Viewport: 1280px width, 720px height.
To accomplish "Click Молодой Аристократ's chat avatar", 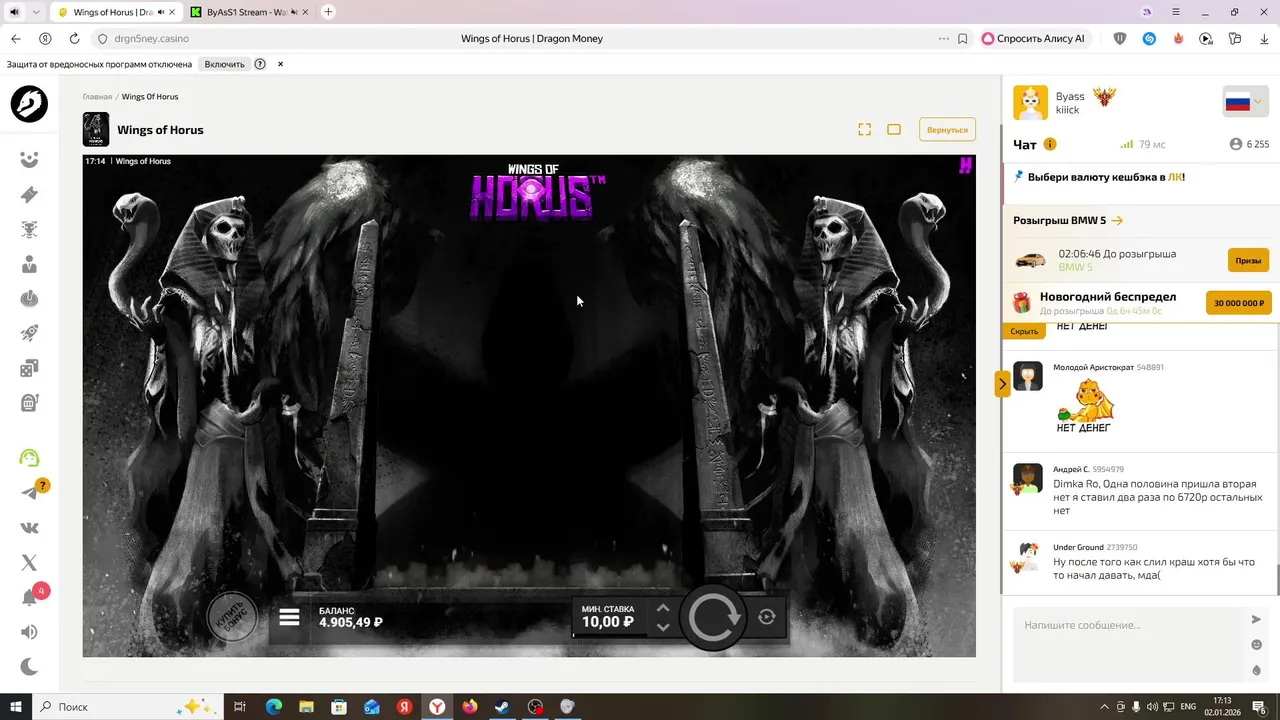I will tap(1028, 376).
